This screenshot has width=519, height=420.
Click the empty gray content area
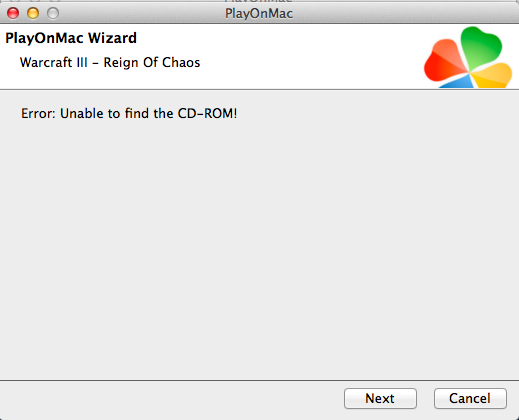point(259,250)
